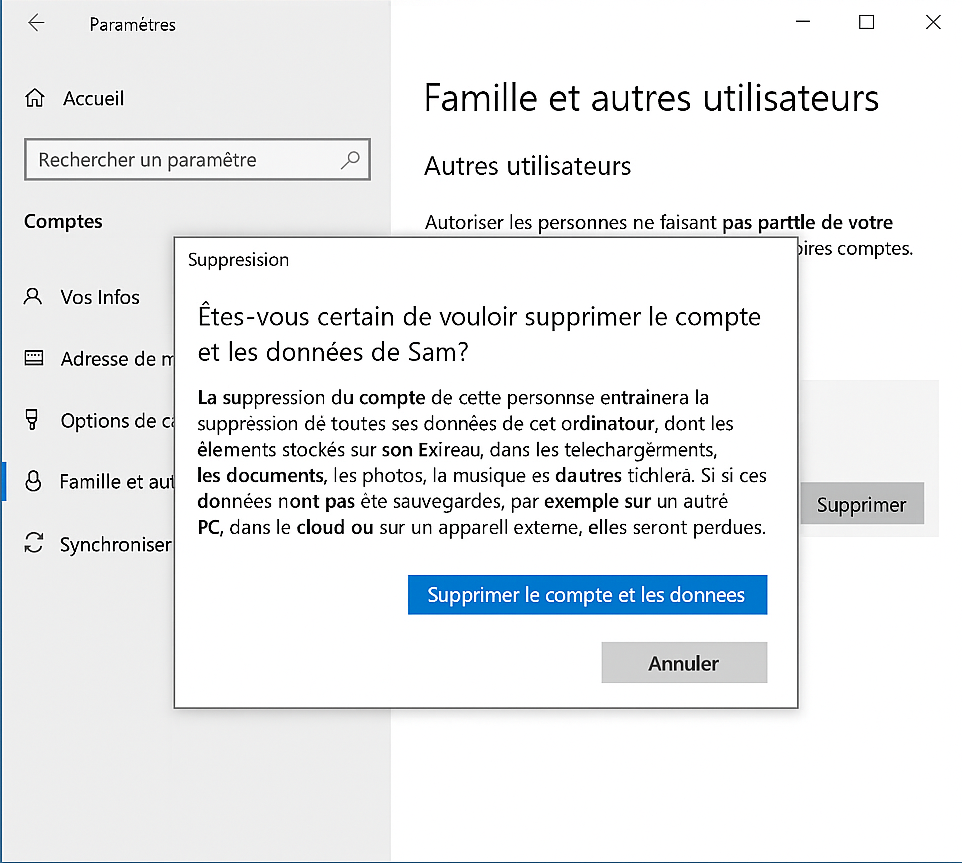The image size is (962, 863).
Task: Open Synchroniser settings entry
Action: pyautogui.click(x=116, y=544)
